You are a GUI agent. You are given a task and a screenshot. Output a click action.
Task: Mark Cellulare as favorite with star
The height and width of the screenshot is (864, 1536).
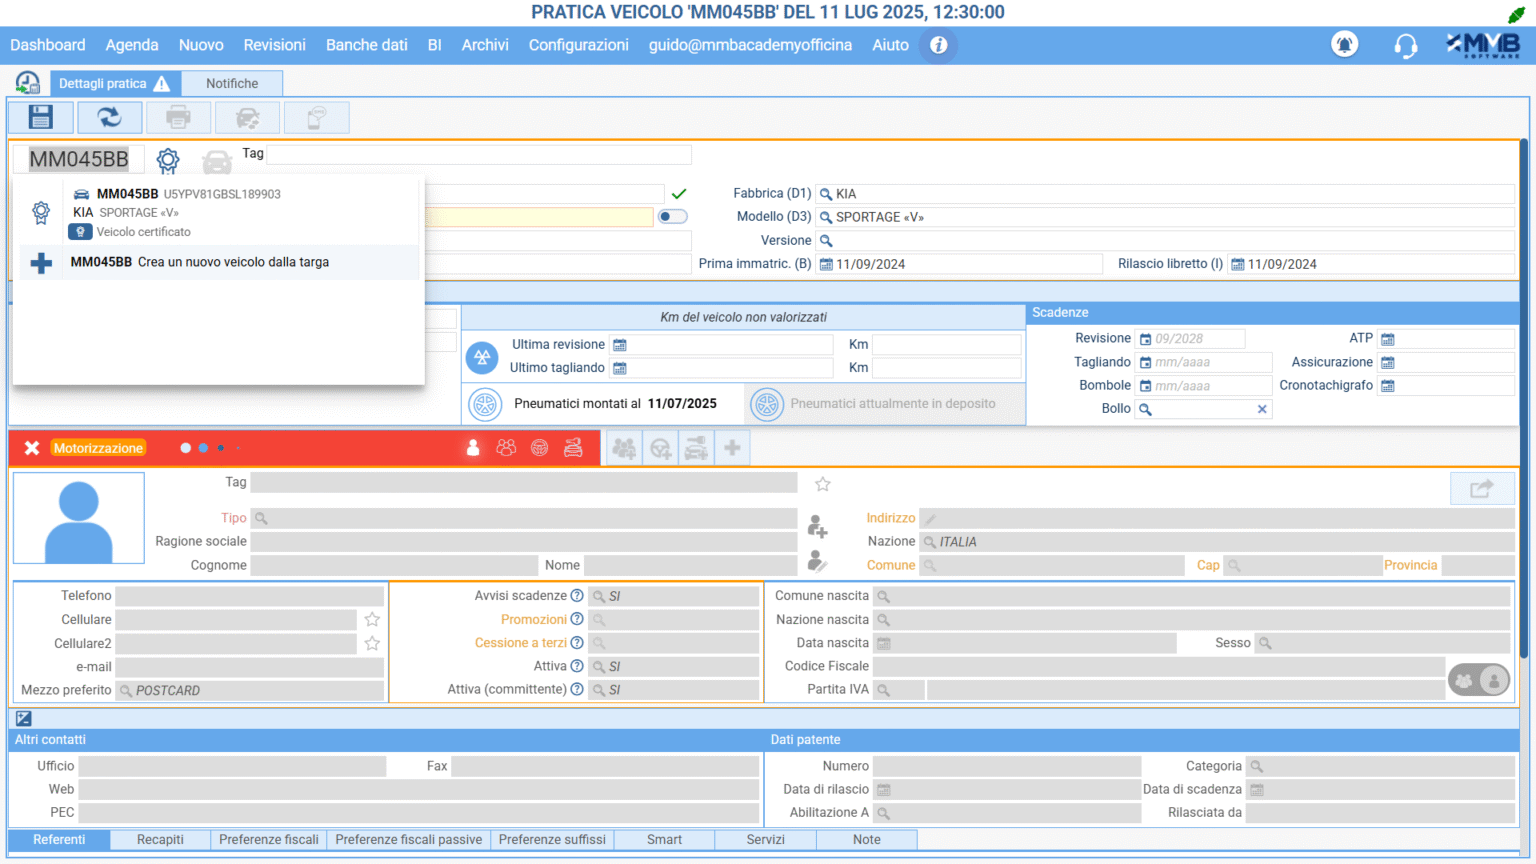point(372,620)
